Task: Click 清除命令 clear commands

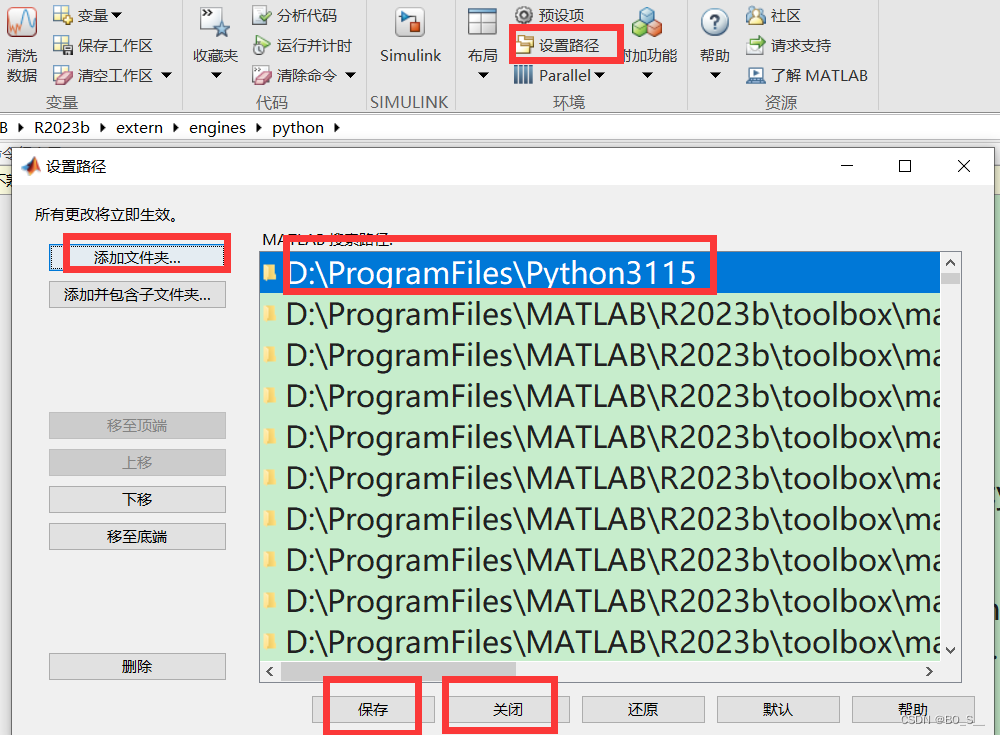Action: click(295, 75)
